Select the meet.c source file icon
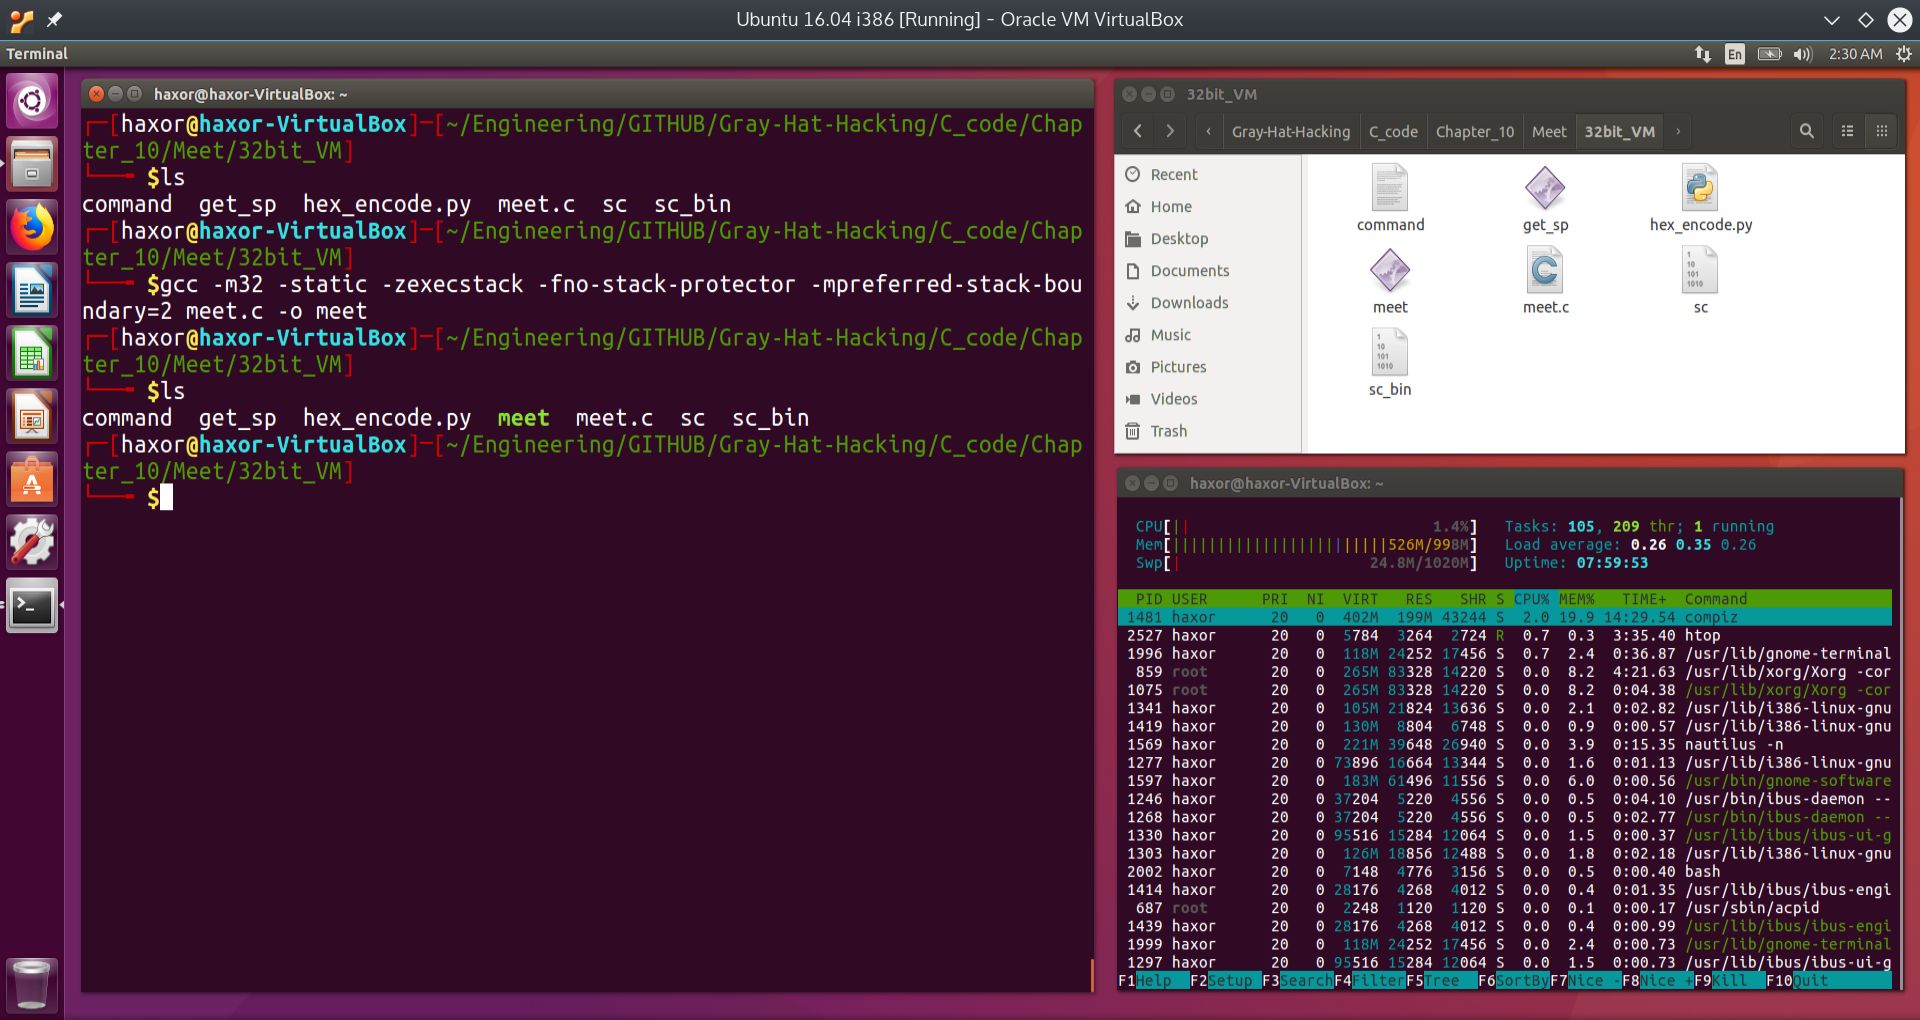This screenshot has width=1920, height=1020. point(1545,271)
